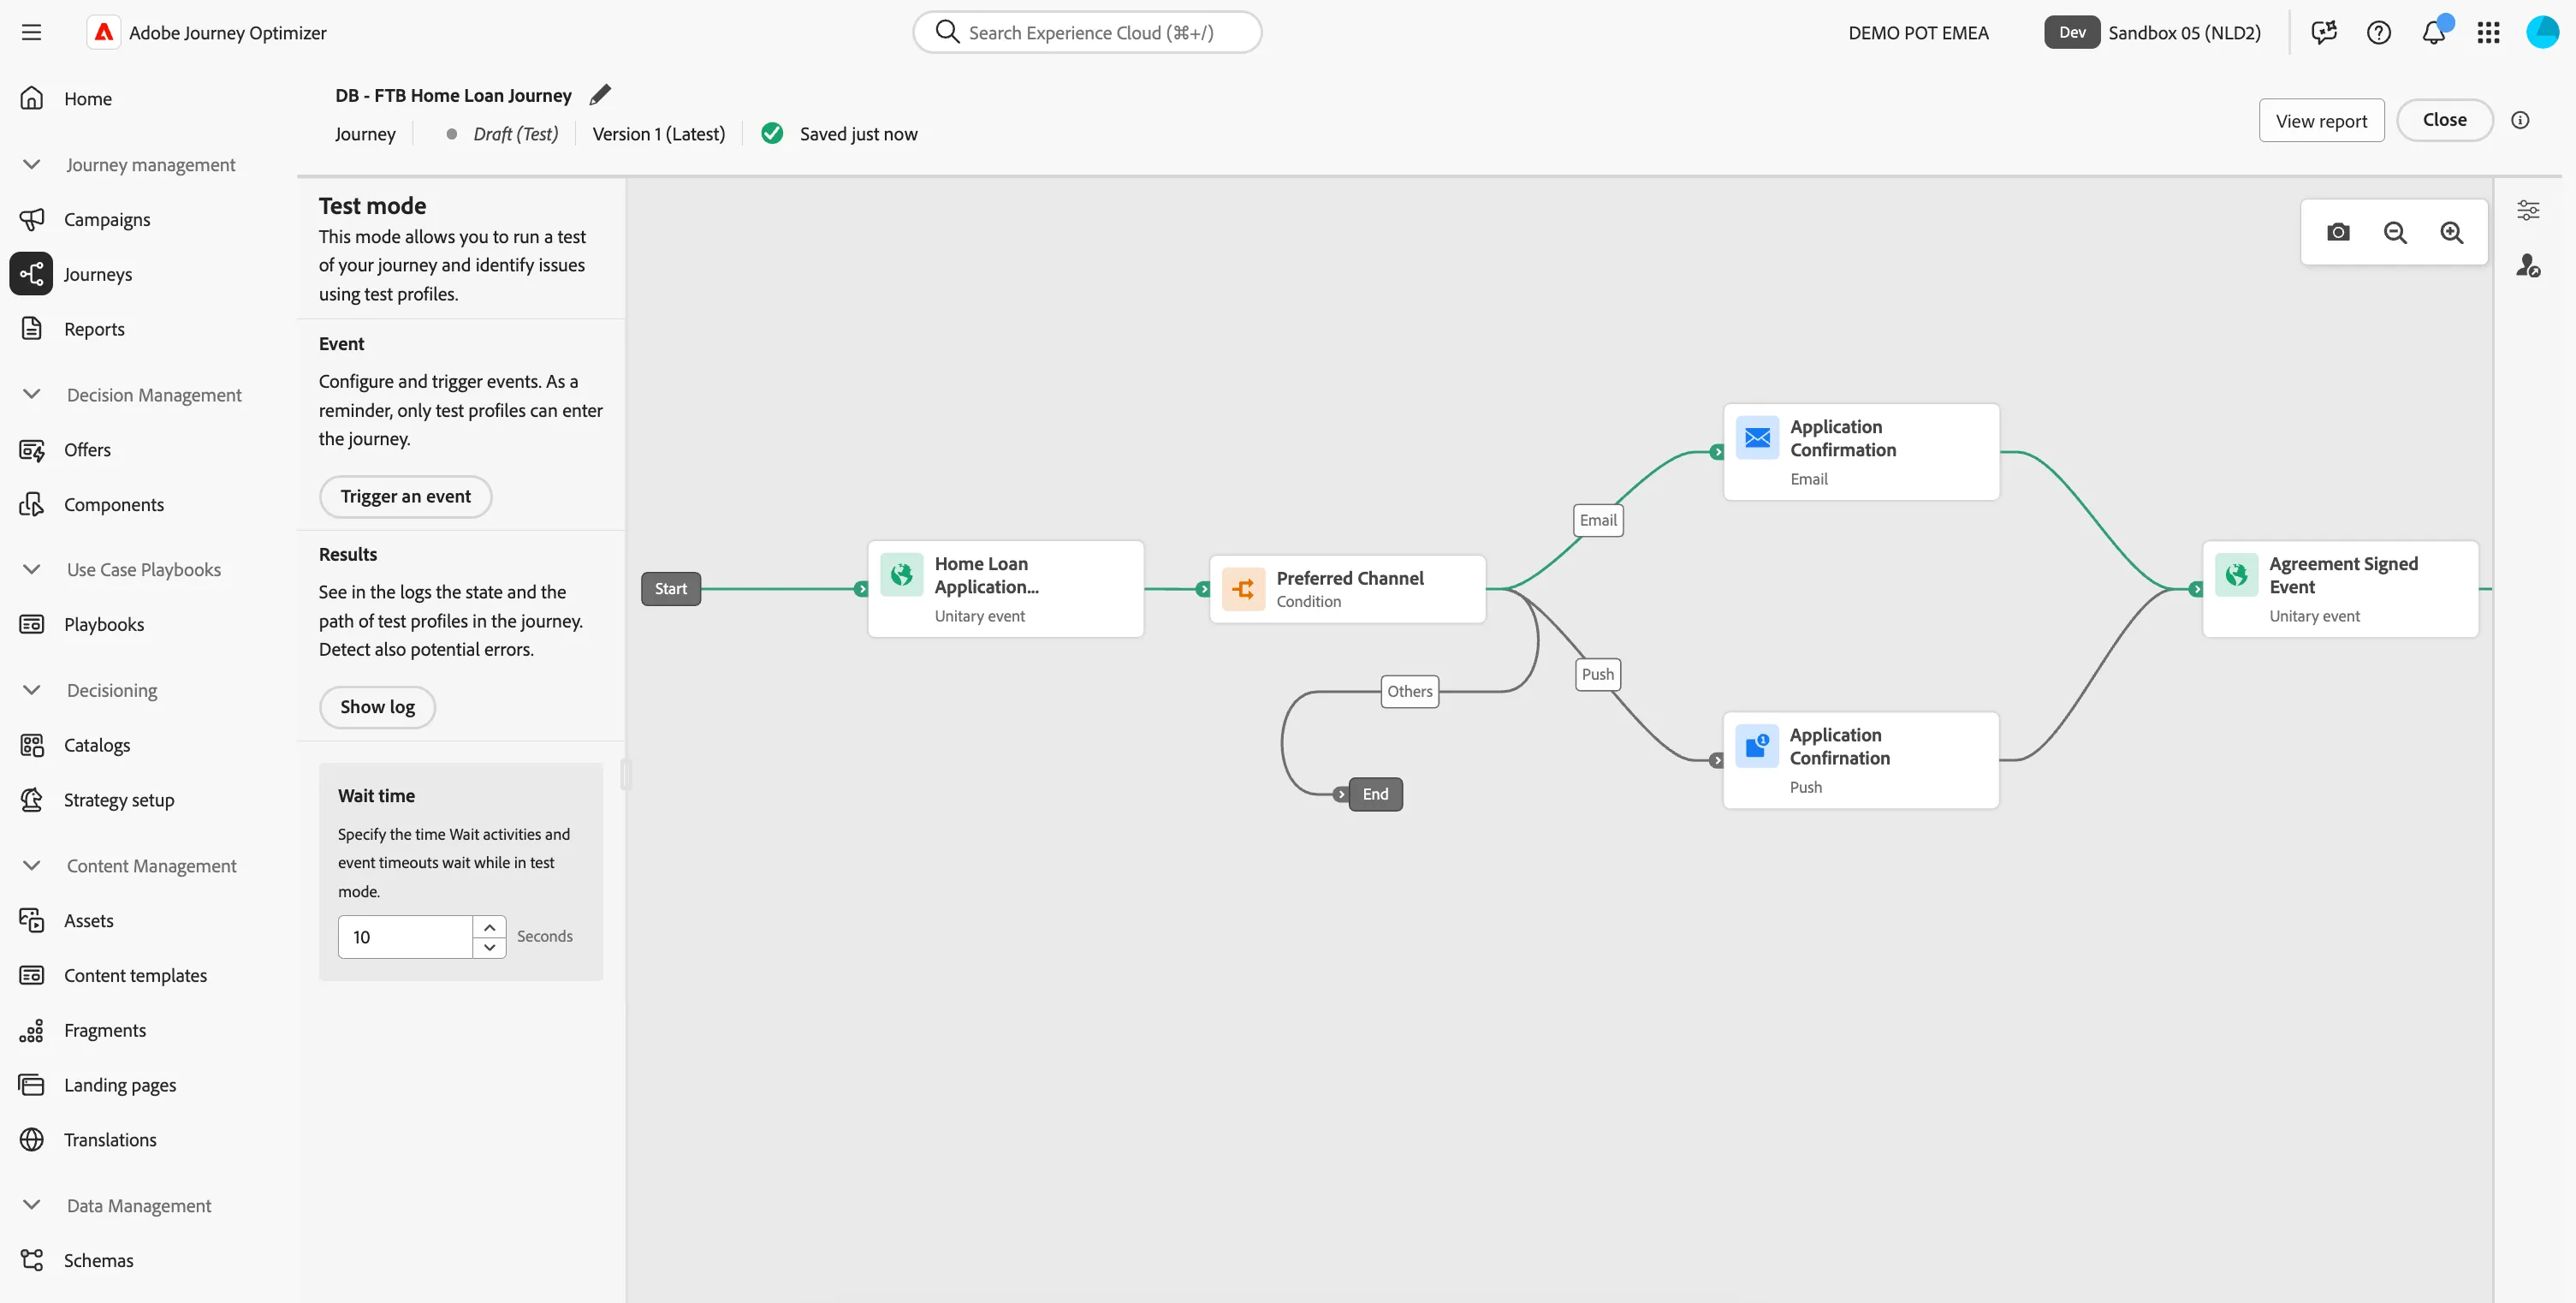The height and width of the screenshot is (1303, 2576).
Task: Select the push Application Confirmation icon
Action: pyautogui.click(x=1757, y=746)
